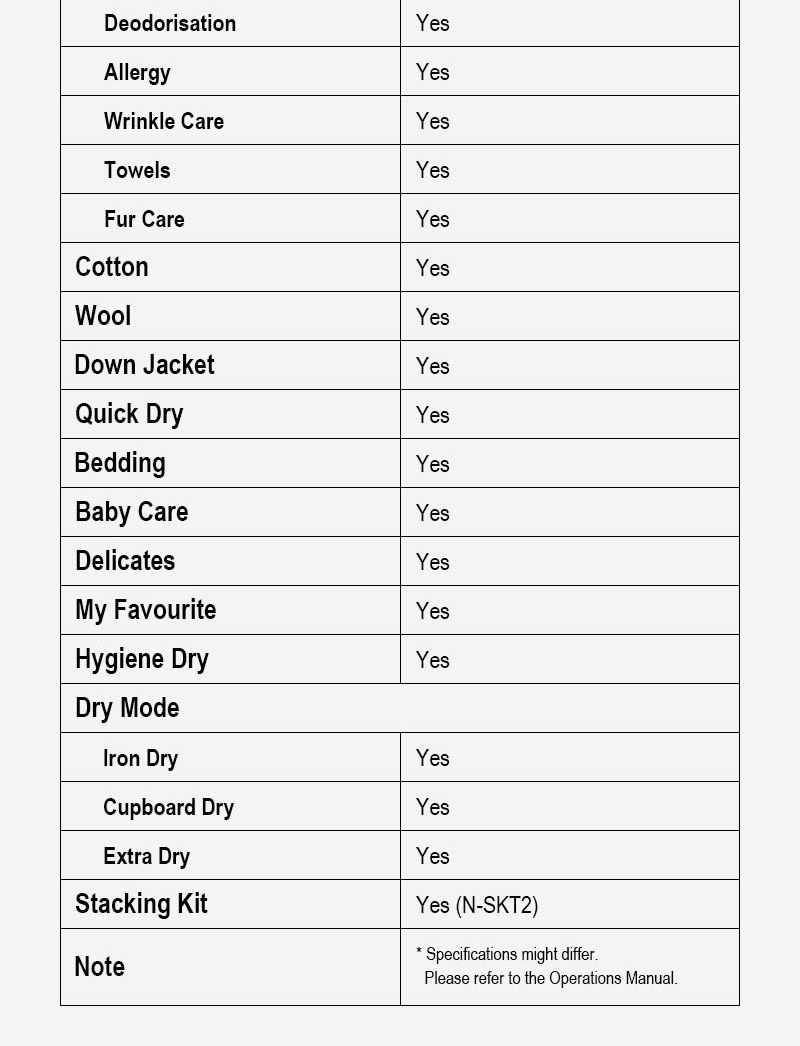Click the Delicates row heading

(x=125, y=561)
